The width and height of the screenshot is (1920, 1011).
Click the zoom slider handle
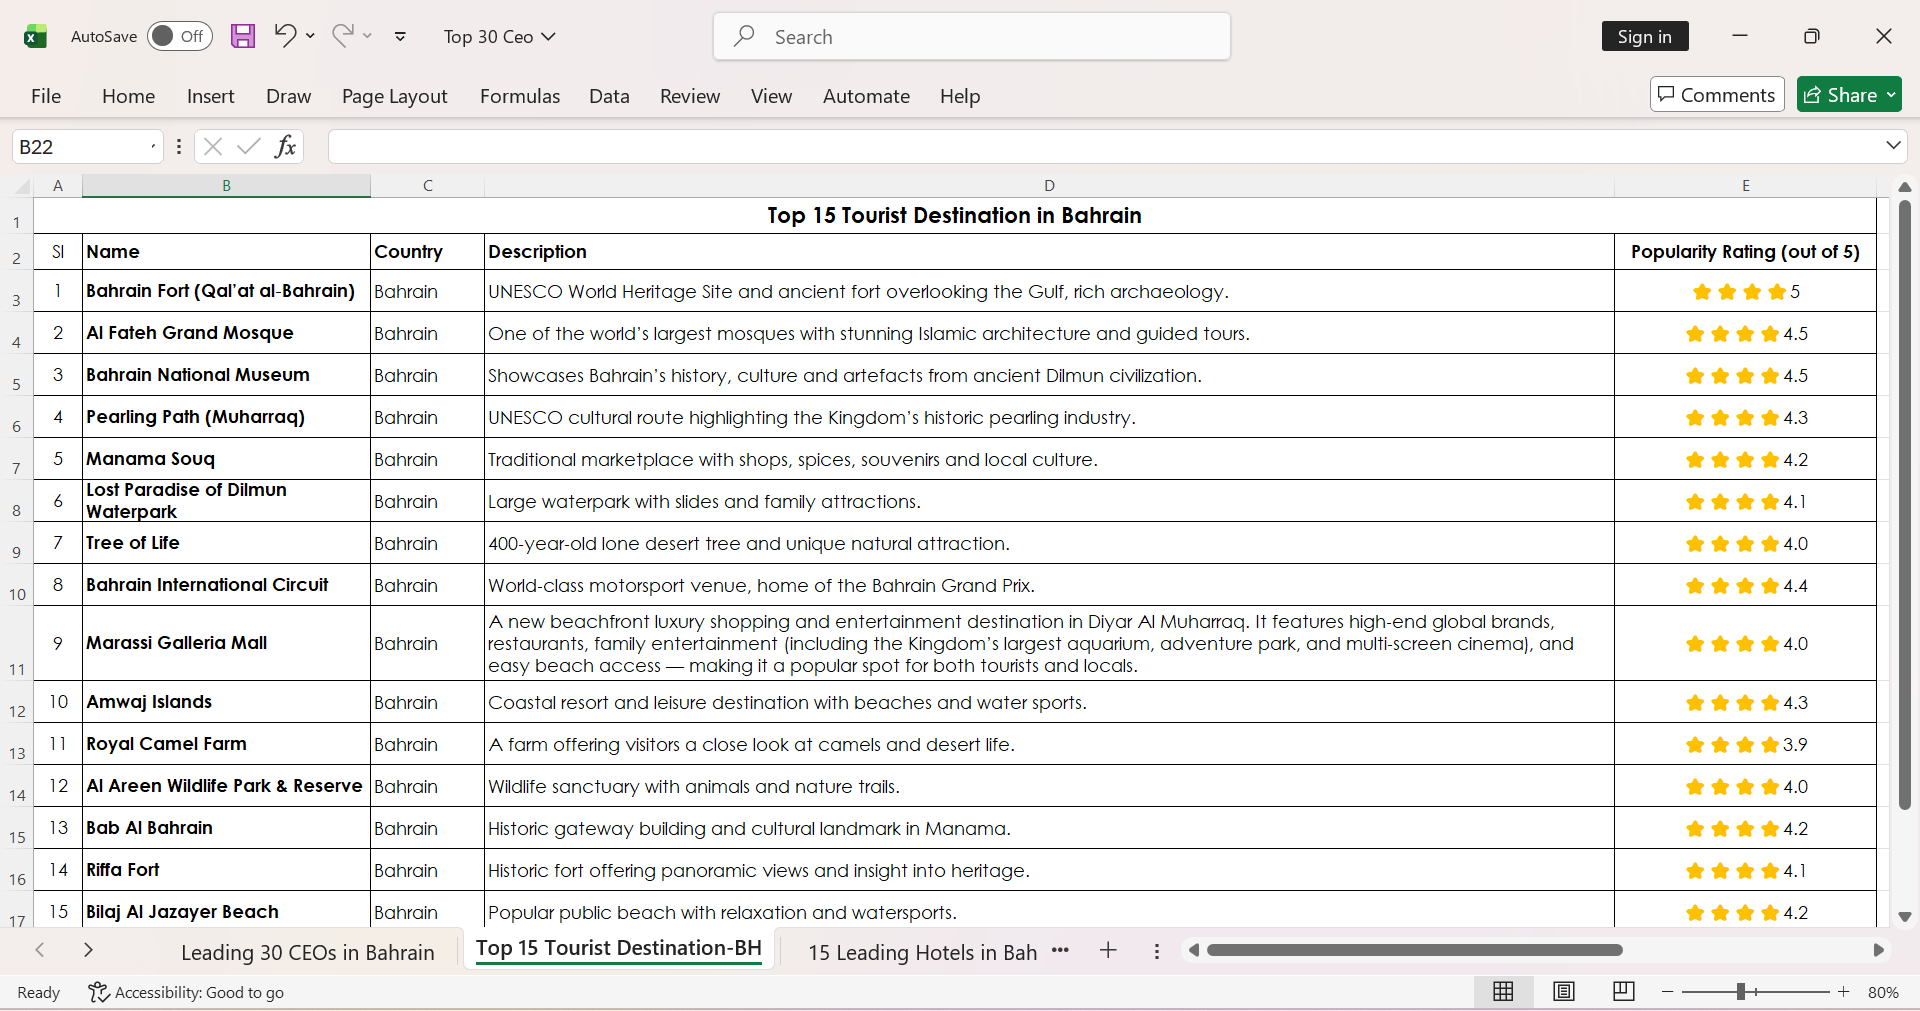pos(1741,991)
